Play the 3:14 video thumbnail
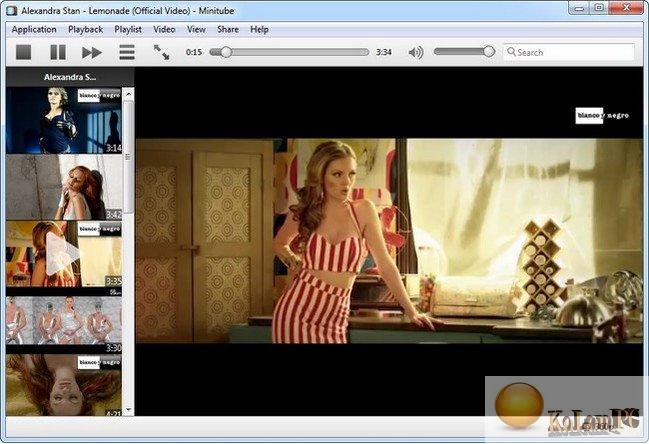The image size is (649, 444). (x=64, y=120)
